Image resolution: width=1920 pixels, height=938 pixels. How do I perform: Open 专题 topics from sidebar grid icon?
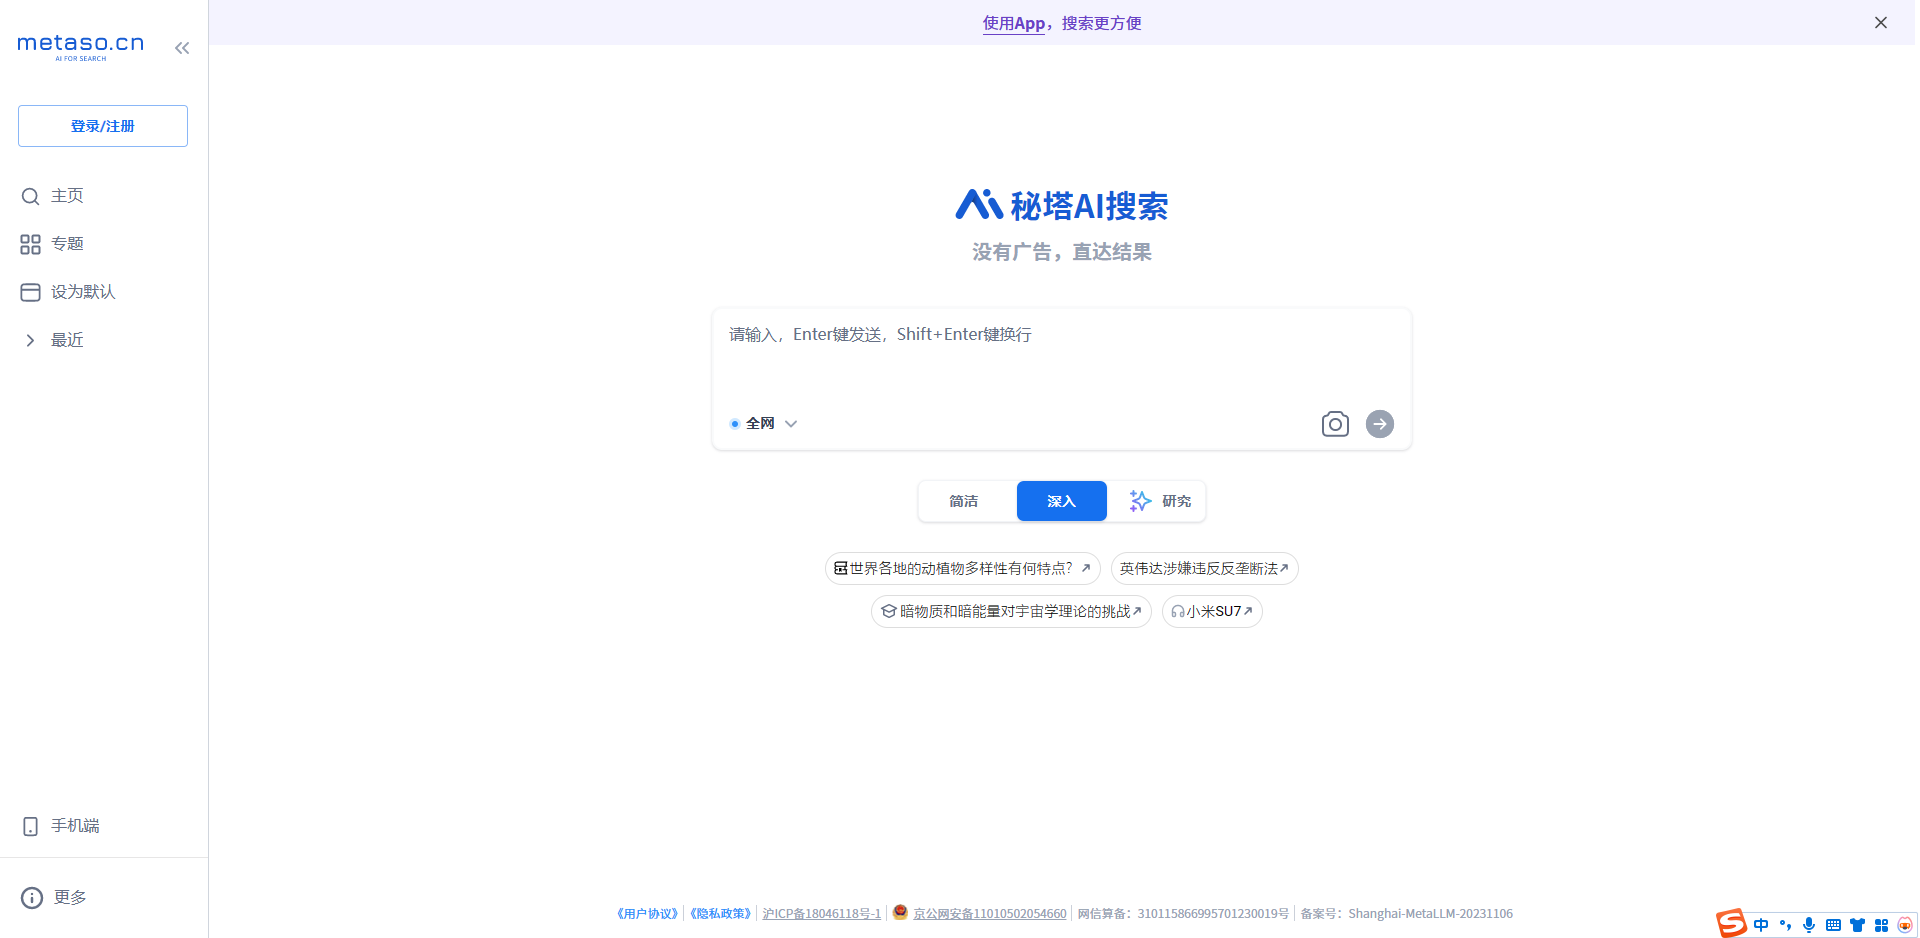tap(30, 243)
